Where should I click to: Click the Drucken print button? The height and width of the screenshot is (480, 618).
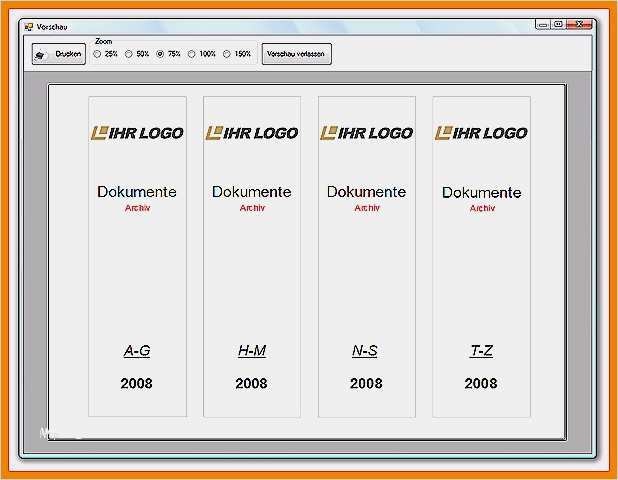coord(59,54)
